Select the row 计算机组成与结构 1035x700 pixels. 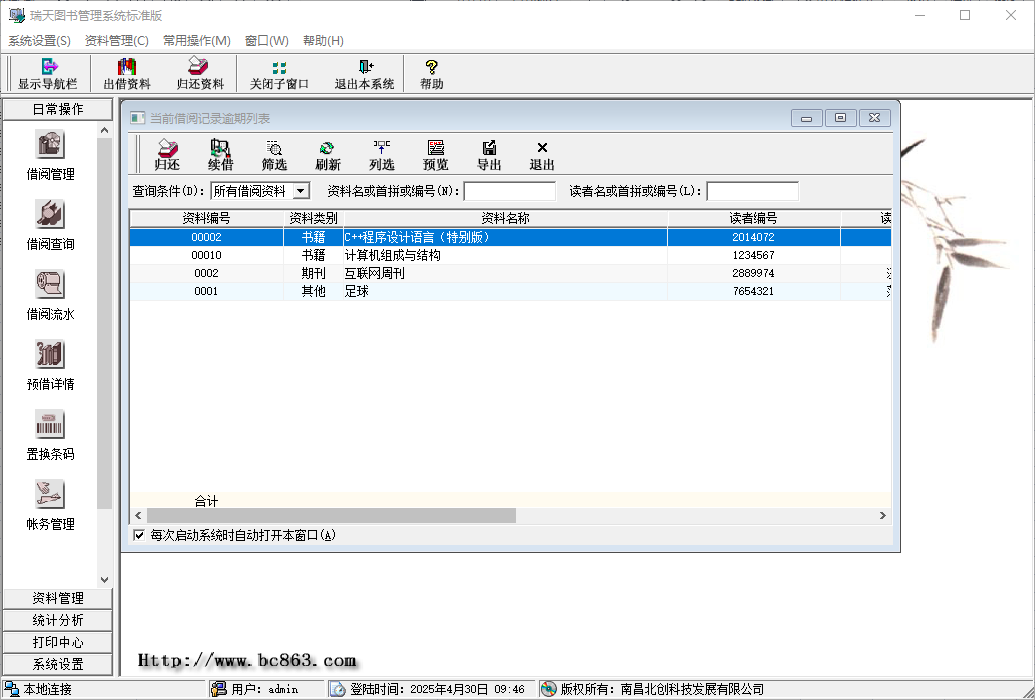coord(510,255)
